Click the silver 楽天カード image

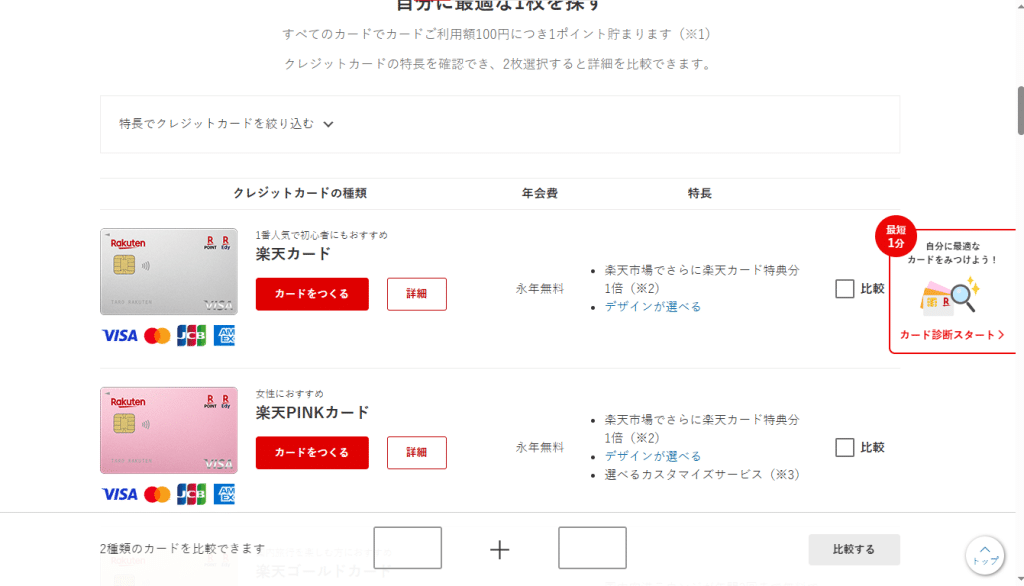(169, 271)
